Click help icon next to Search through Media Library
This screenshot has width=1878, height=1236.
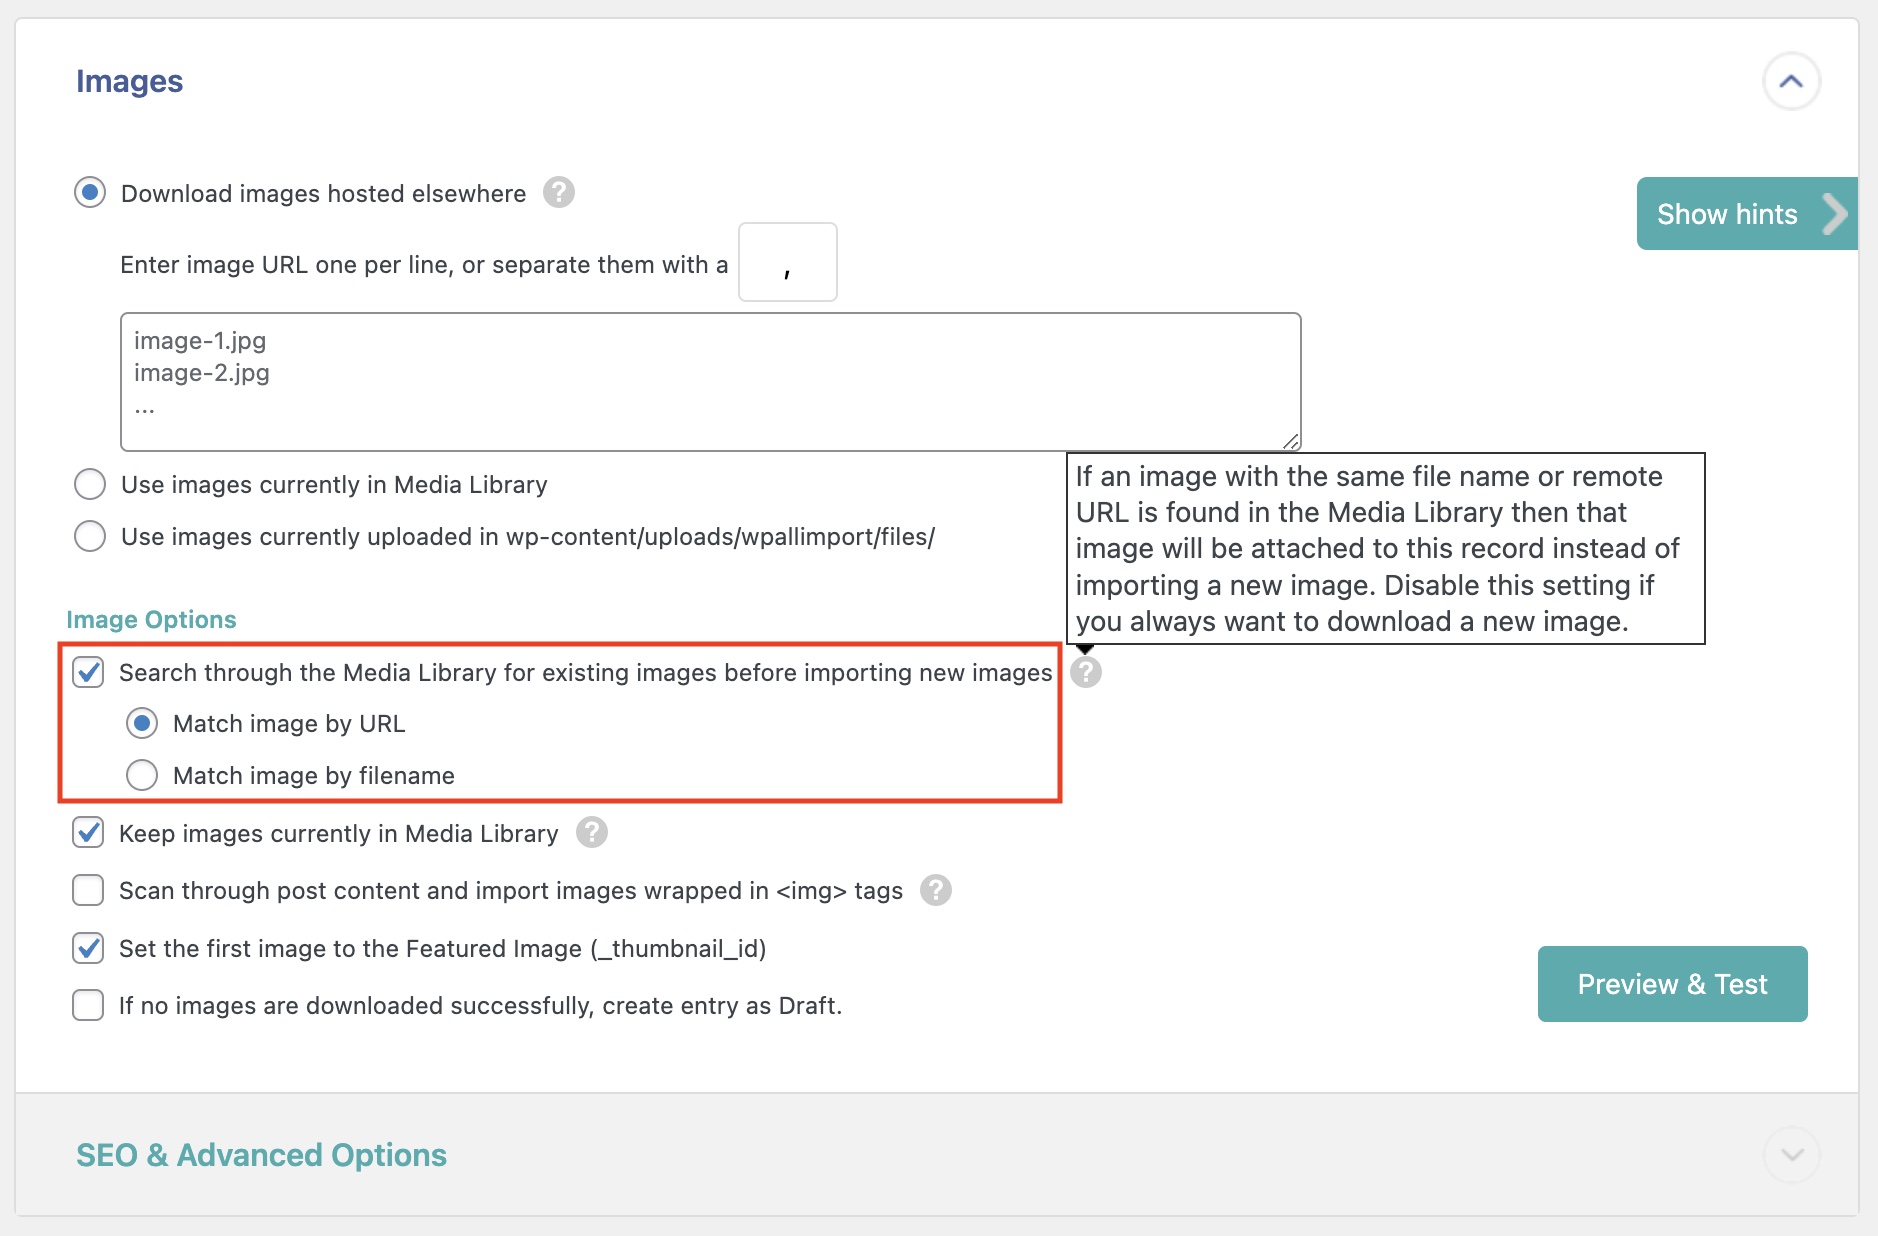(1086, 672)
